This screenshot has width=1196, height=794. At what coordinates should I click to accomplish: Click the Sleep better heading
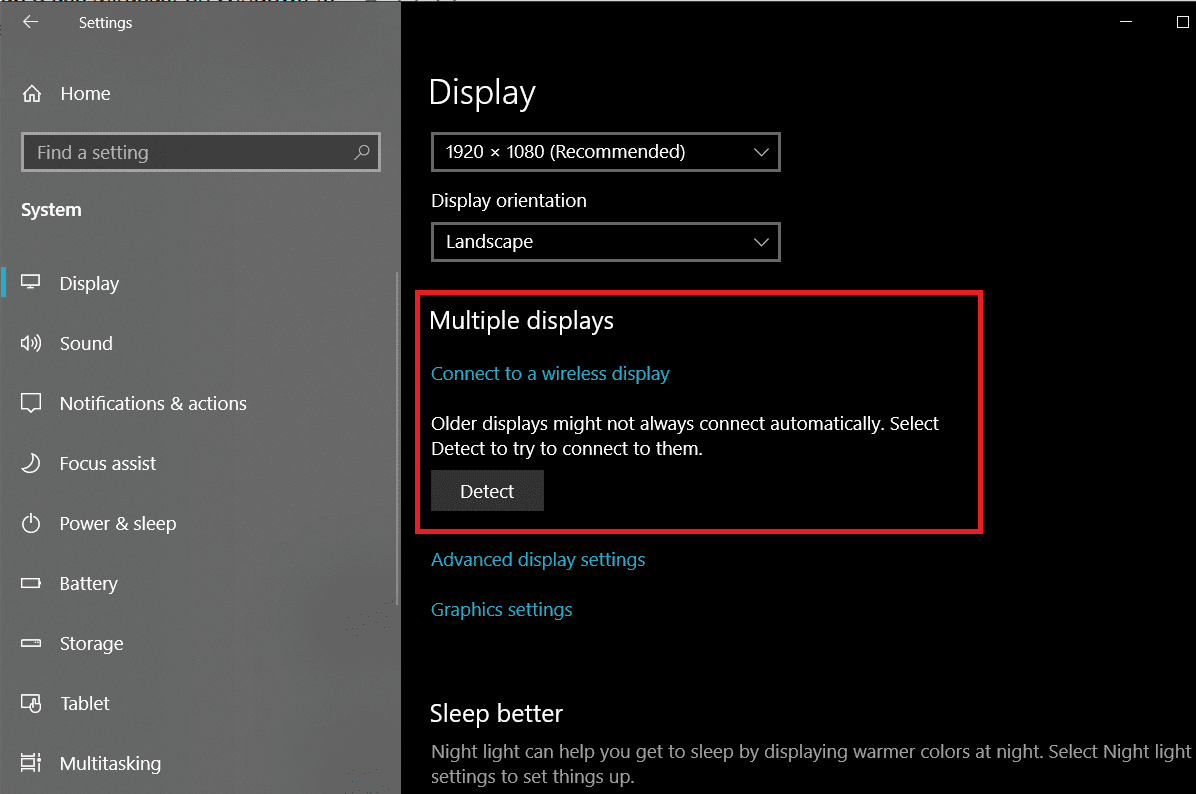click(496, 713)
